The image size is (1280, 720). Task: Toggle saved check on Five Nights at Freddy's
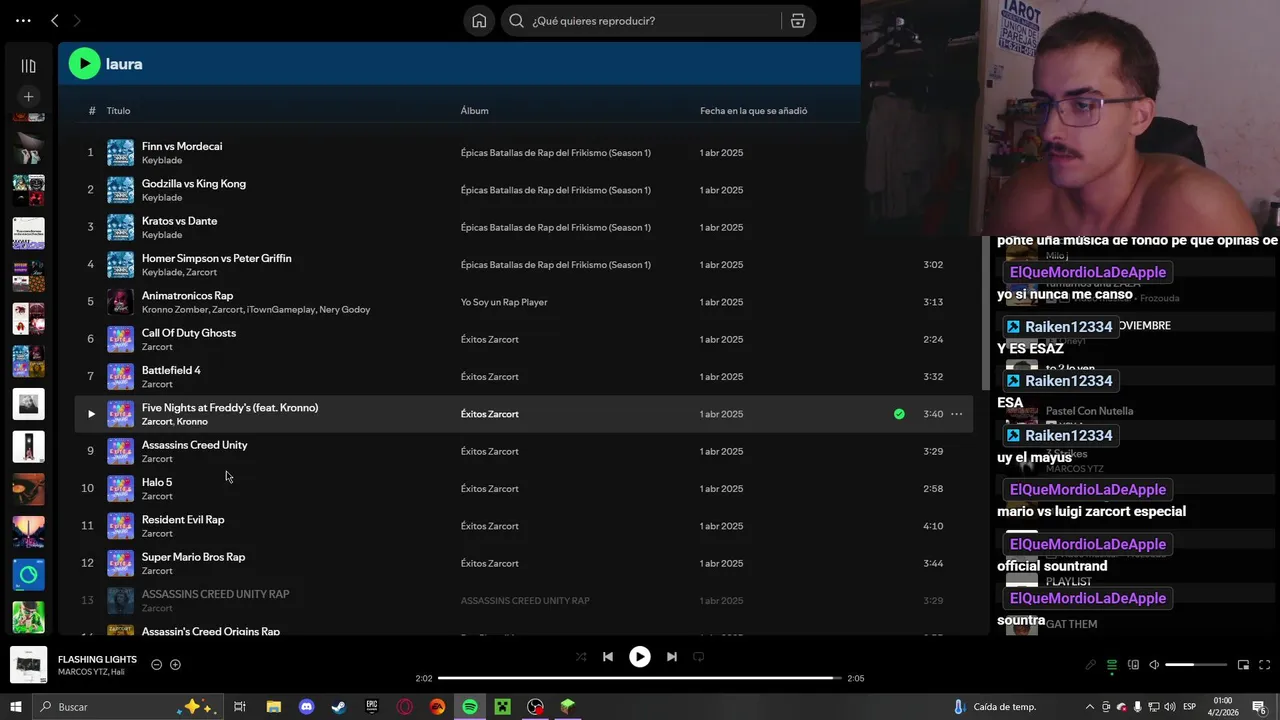pyautogui.click(x=899, y=414)
